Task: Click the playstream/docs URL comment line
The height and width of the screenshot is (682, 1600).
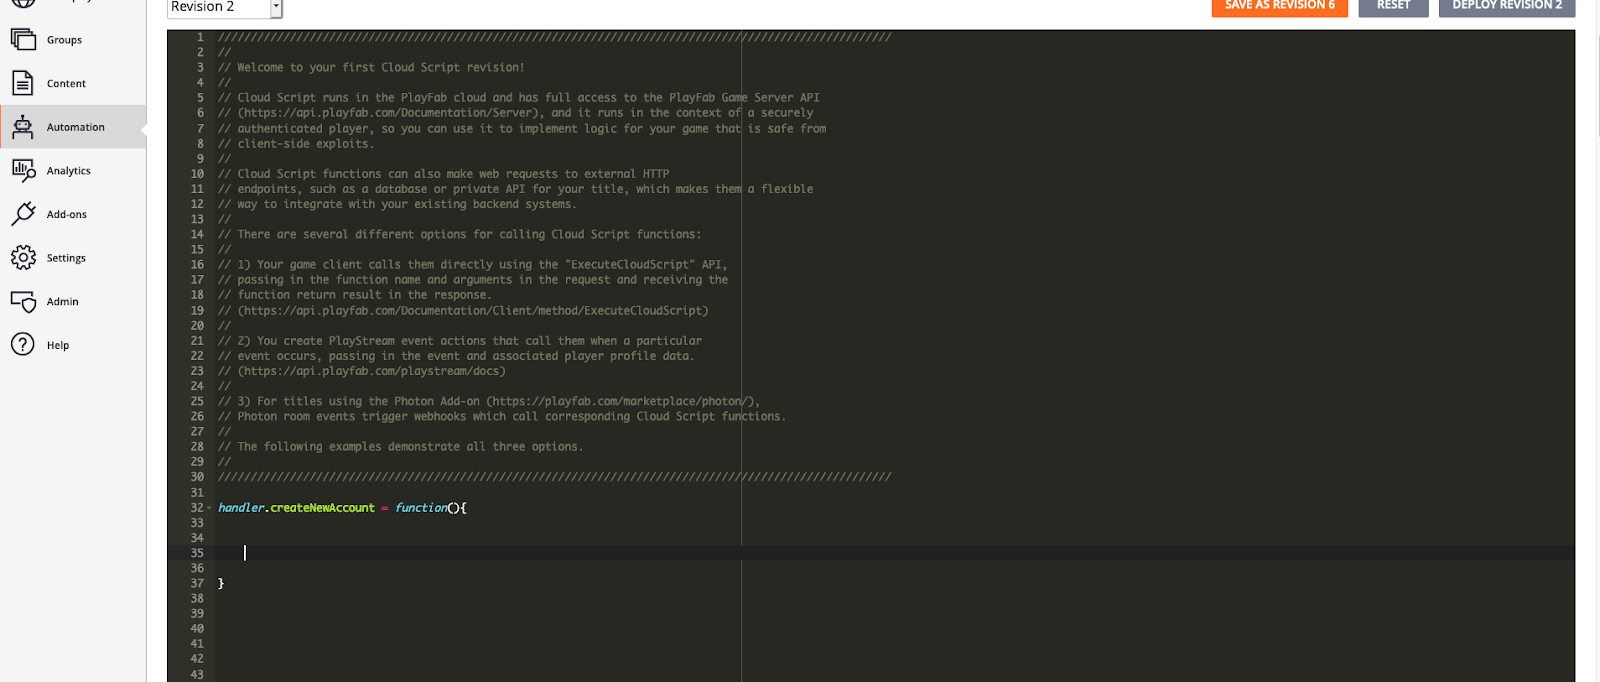Action: tap(362, 371)
